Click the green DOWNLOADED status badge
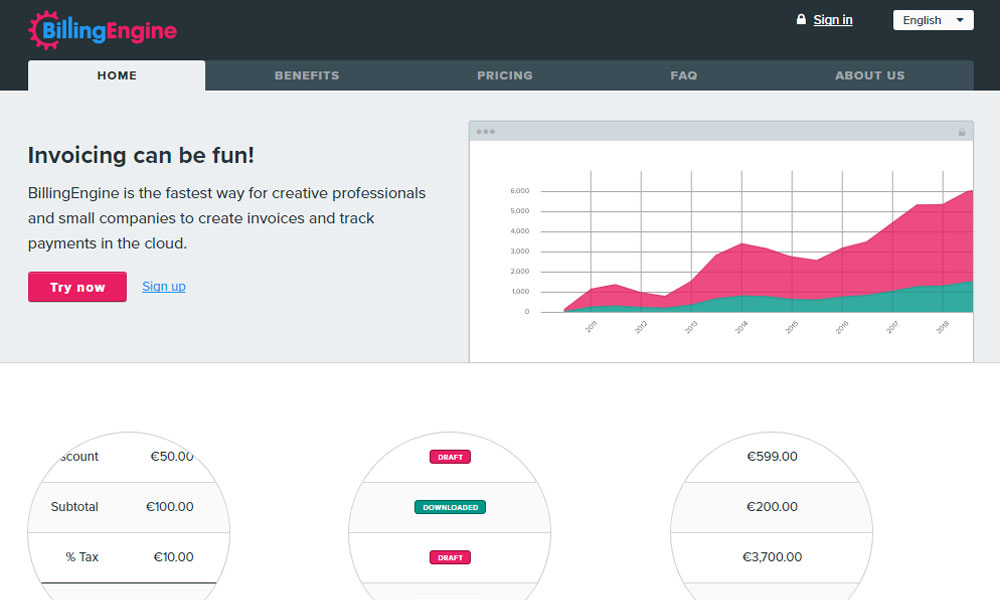The image size is (1000, 600). pos(450,507)
